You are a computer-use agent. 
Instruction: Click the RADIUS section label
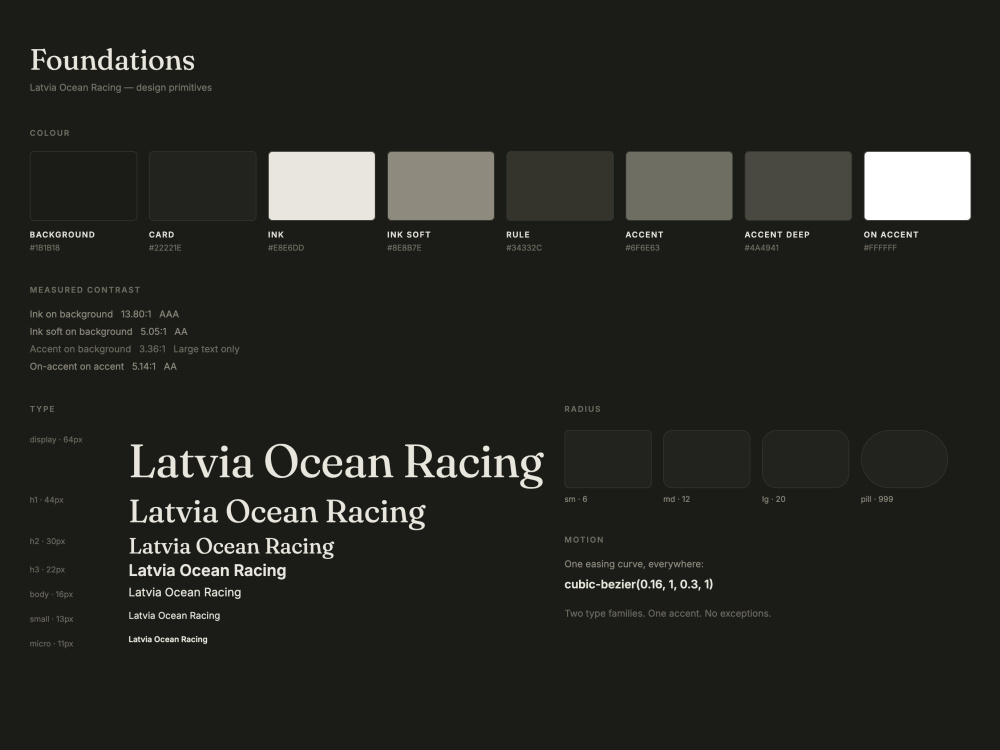(x=582, y=409)
